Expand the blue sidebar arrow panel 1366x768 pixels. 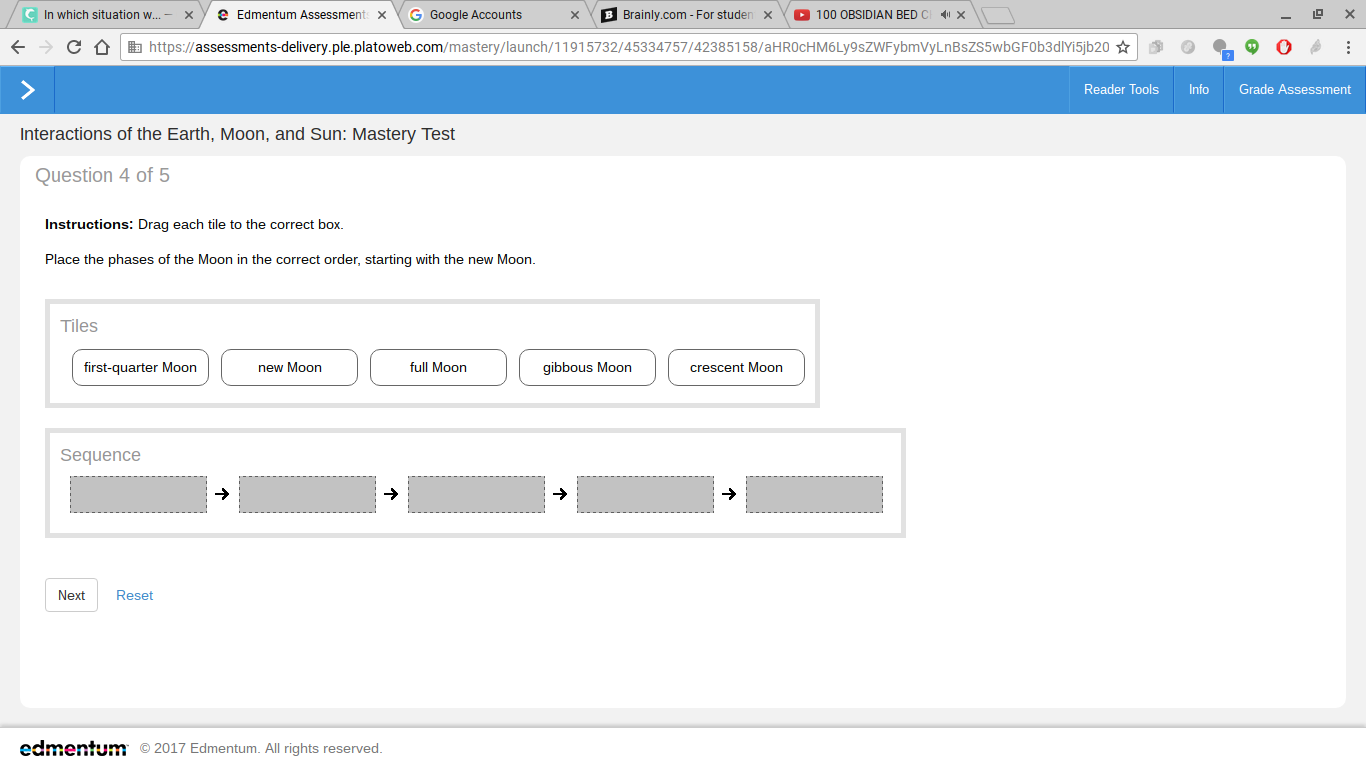[27, 90]
